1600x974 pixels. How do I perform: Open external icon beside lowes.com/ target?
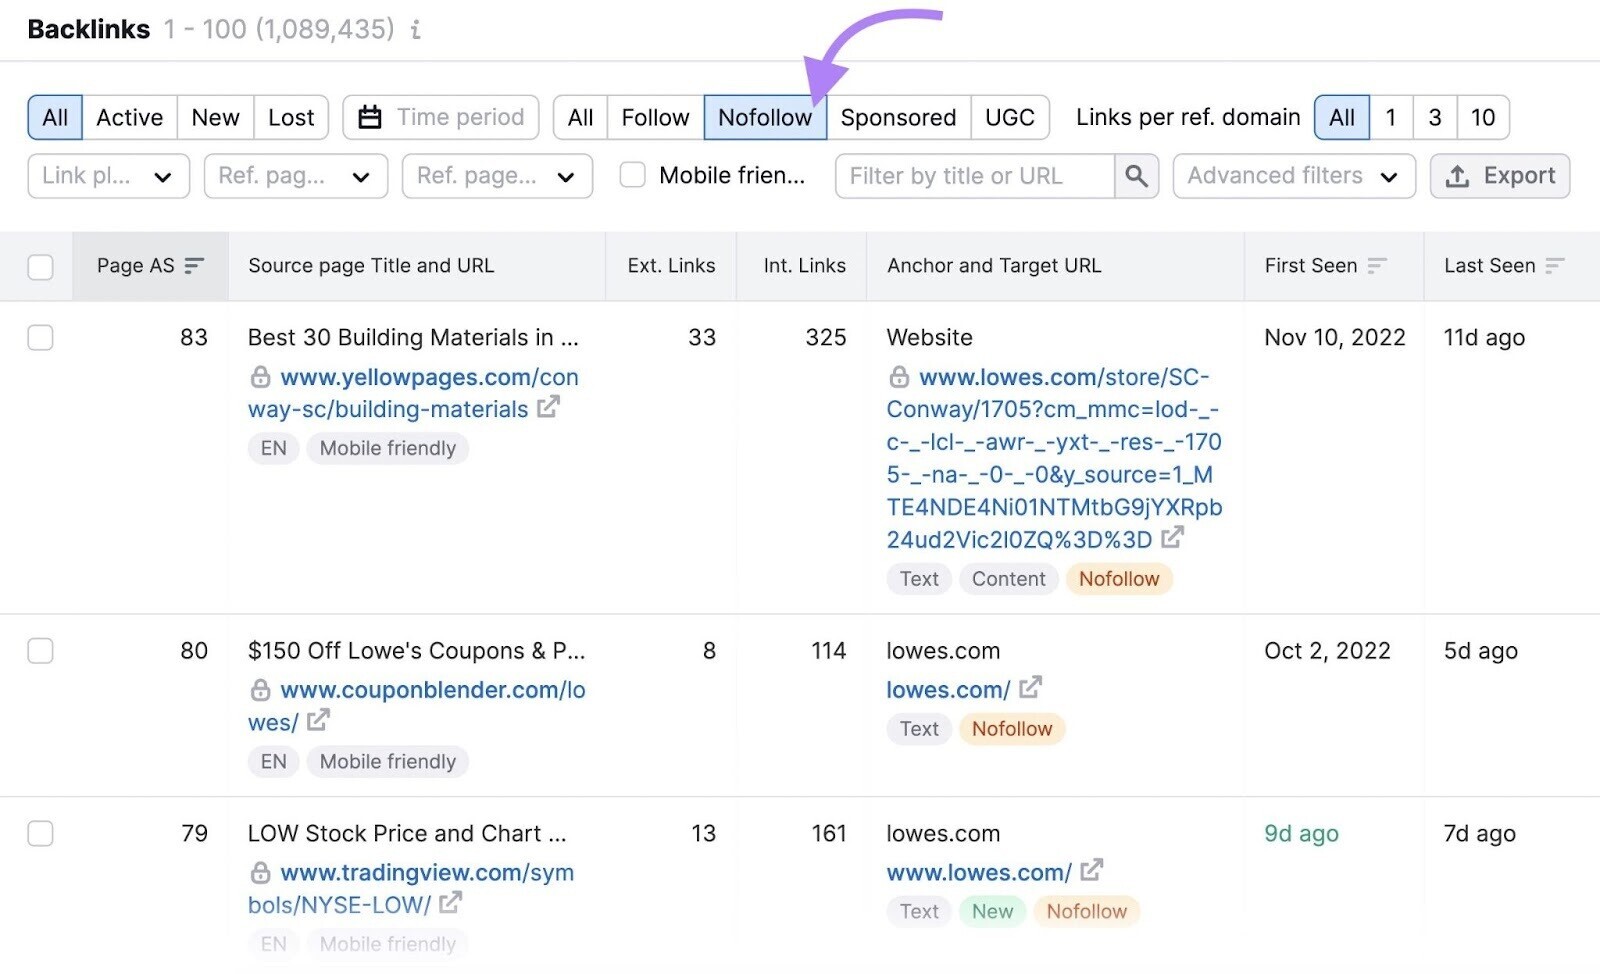click(1030, 687)
